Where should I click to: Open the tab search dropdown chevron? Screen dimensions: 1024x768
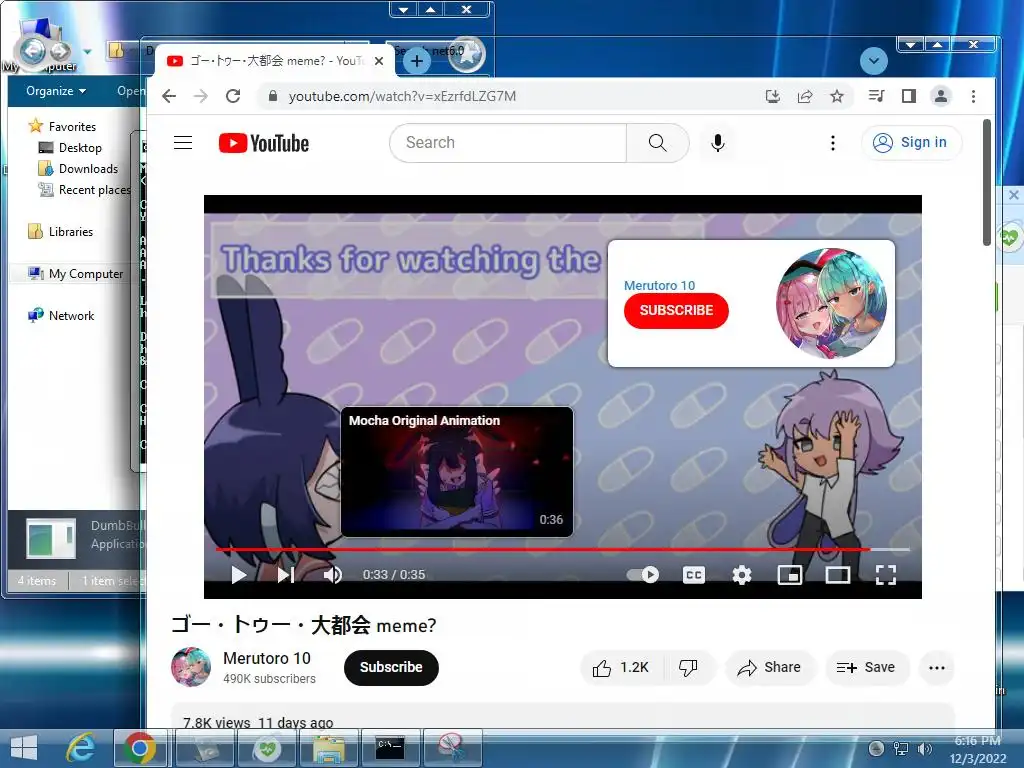click(874, 61)
